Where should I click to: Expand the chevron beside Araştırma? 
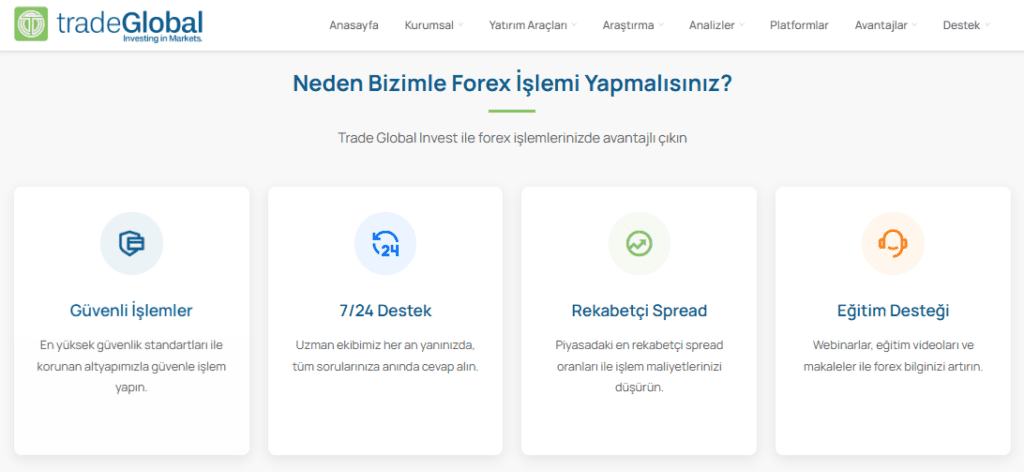coord(661,25)
